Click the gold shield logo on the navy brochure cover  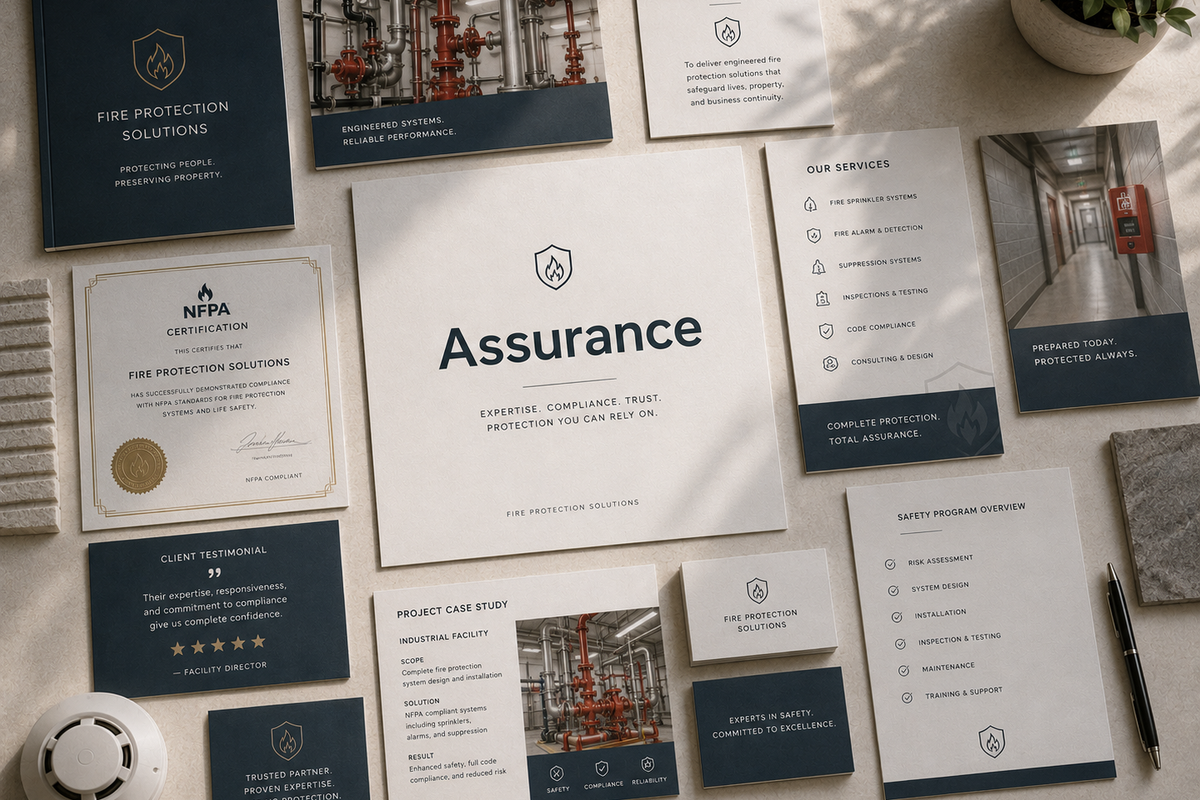[x=159, y=59]
